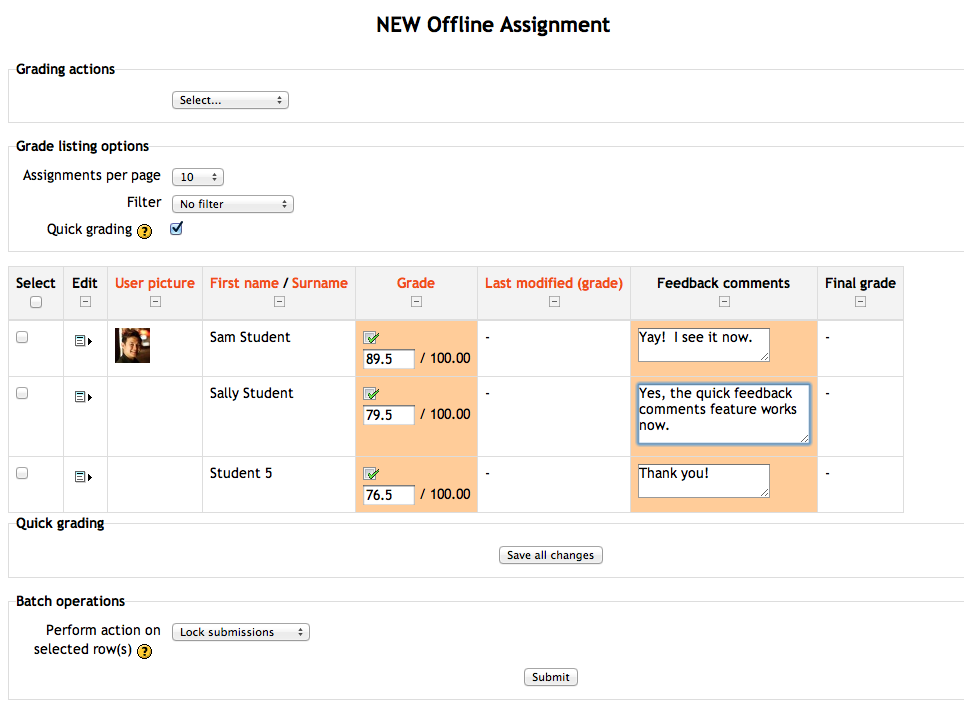The height and width of the screenshot is (714, 964).
Task: Open edit menu icon for Student 5
Action: 83,477
